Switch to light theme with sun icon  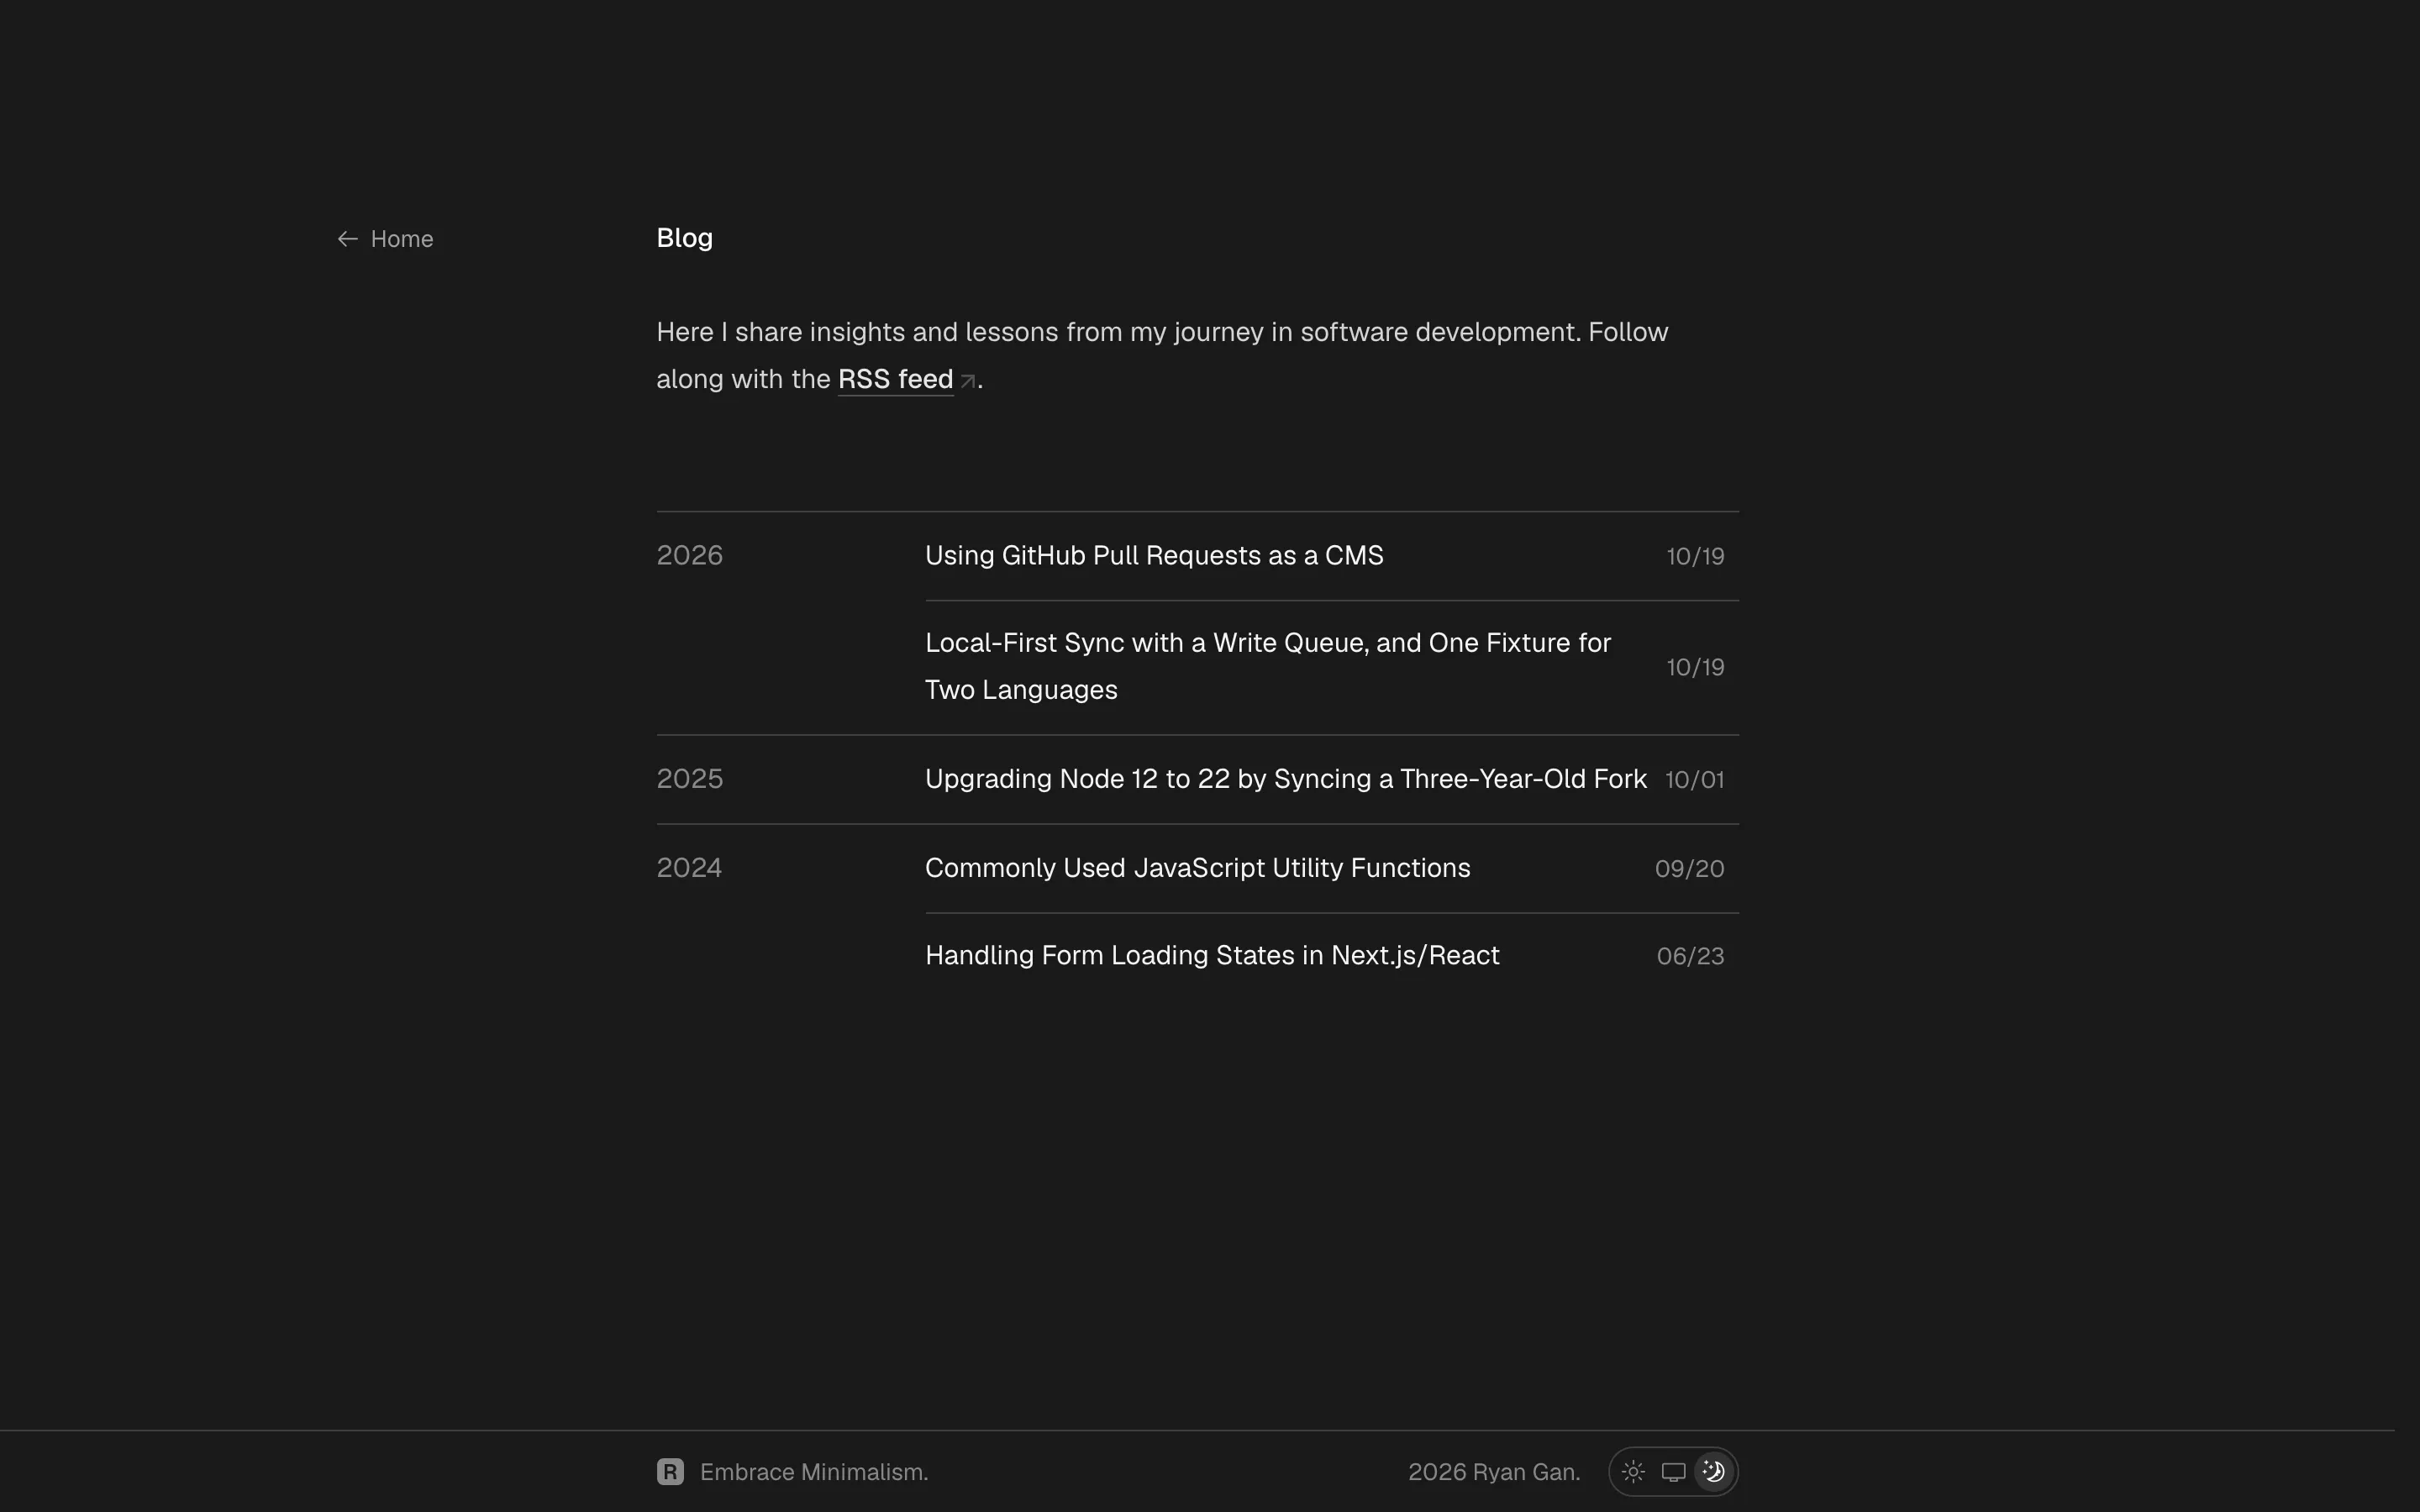(1633, 1472)
